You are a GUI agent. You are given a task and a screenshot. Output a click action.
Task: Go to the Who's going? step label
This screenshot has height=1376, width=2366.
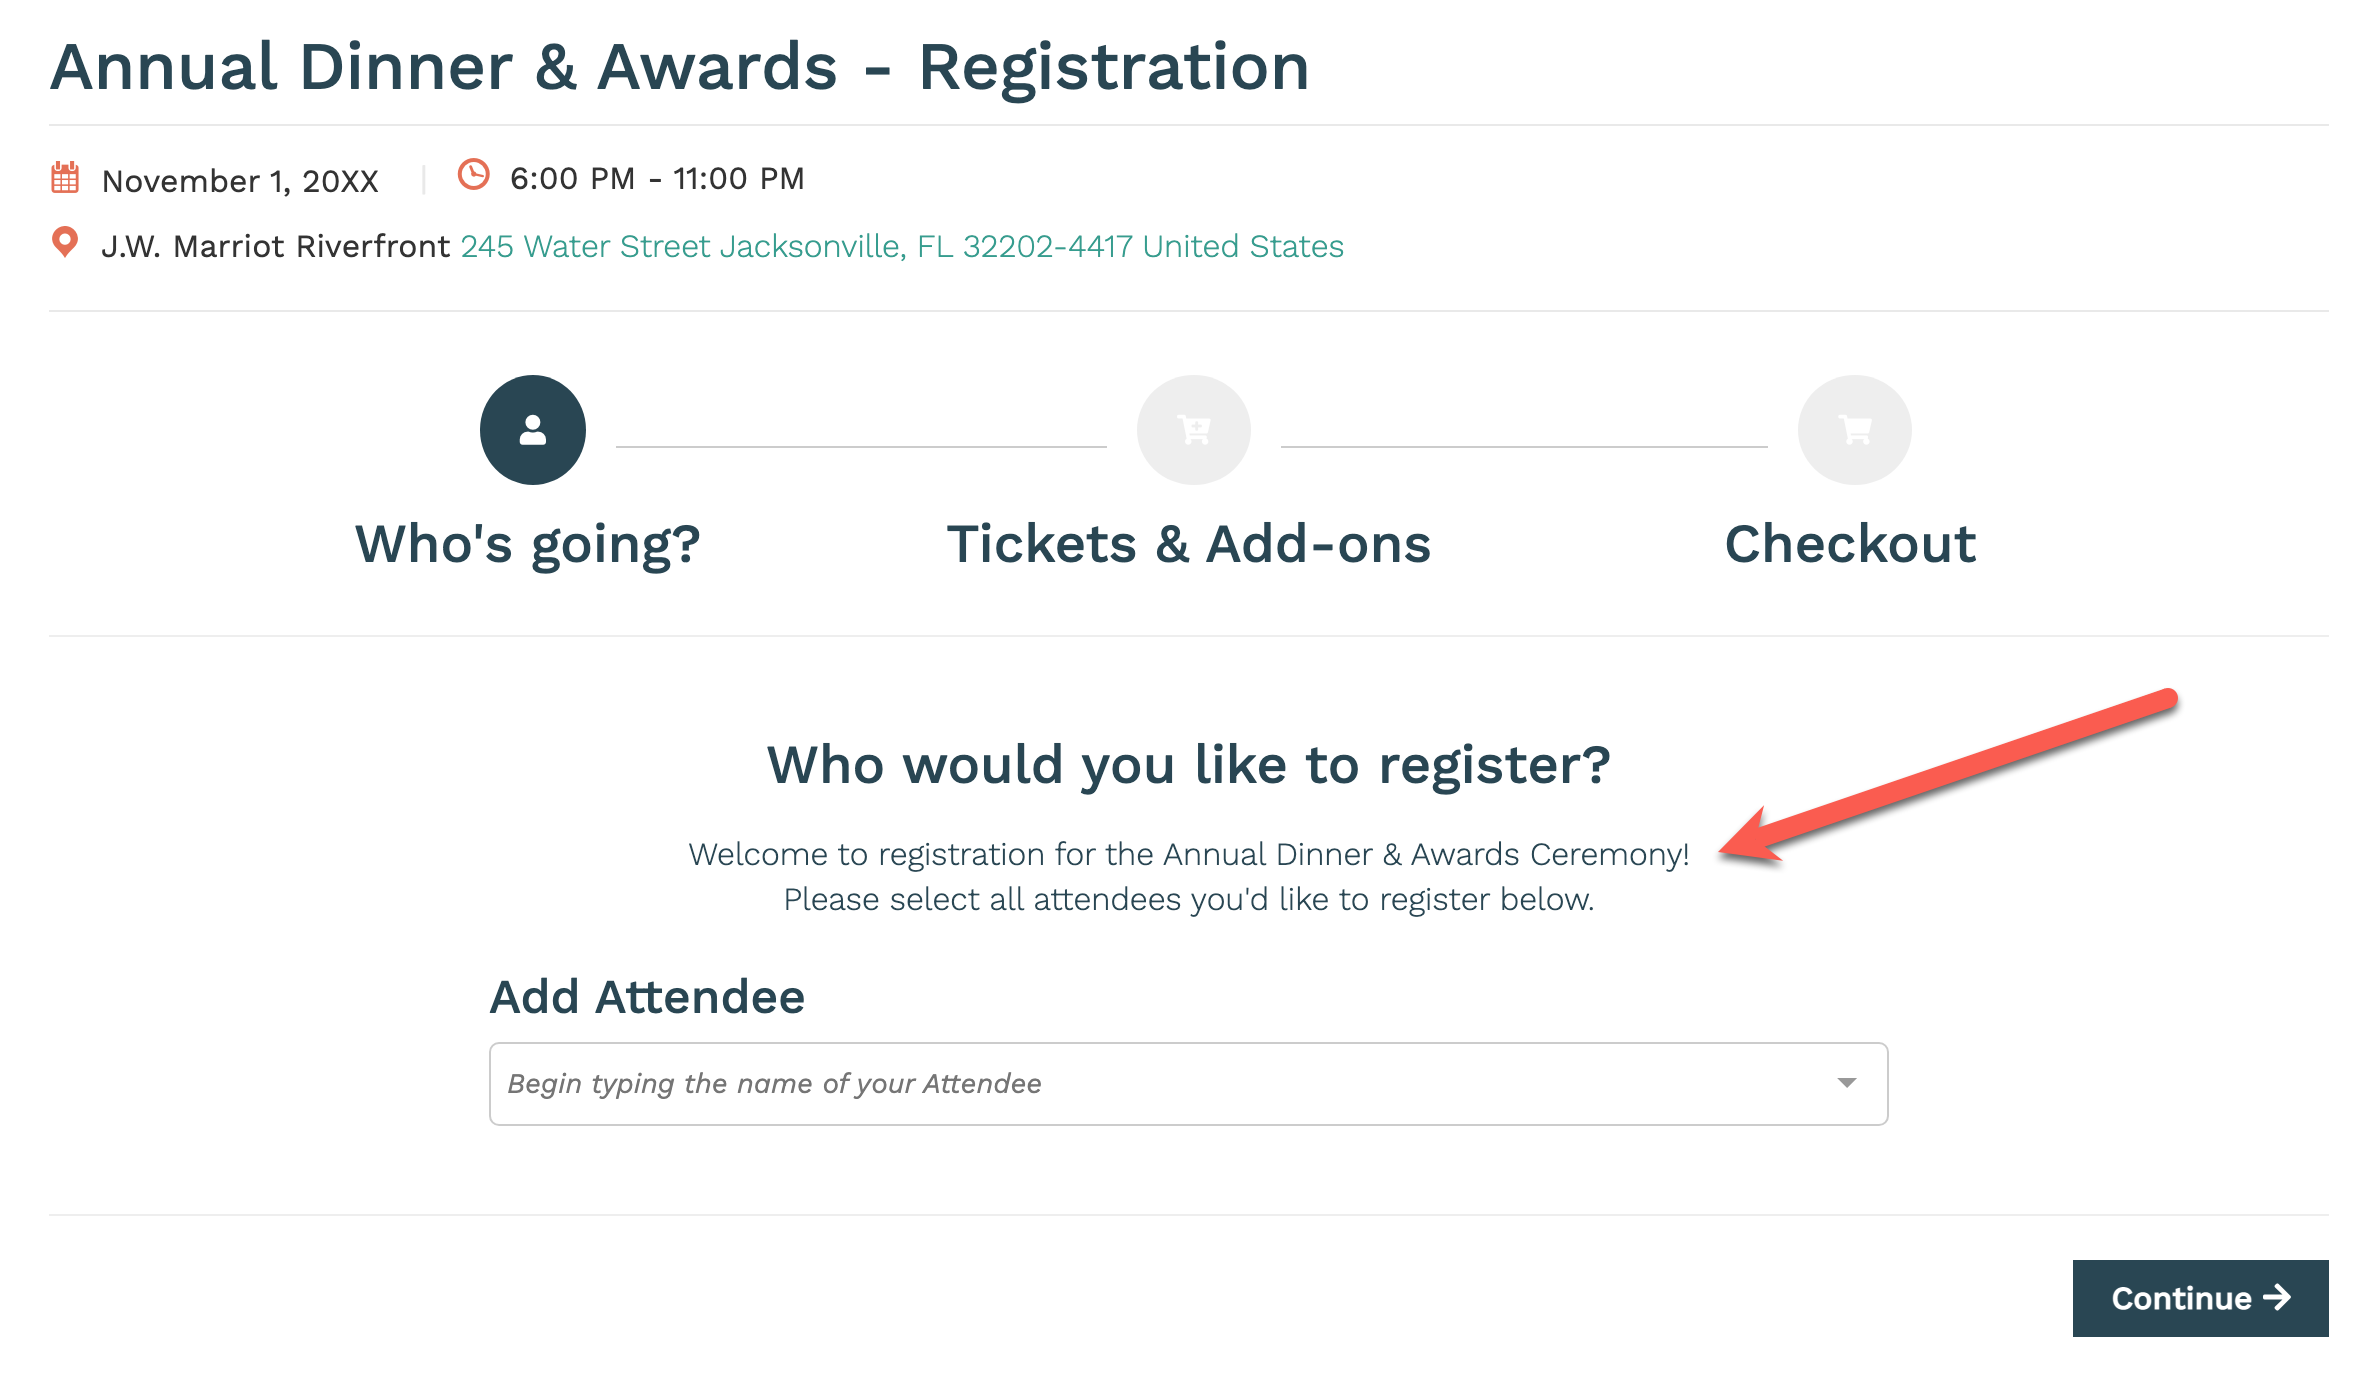click(528, 545)
